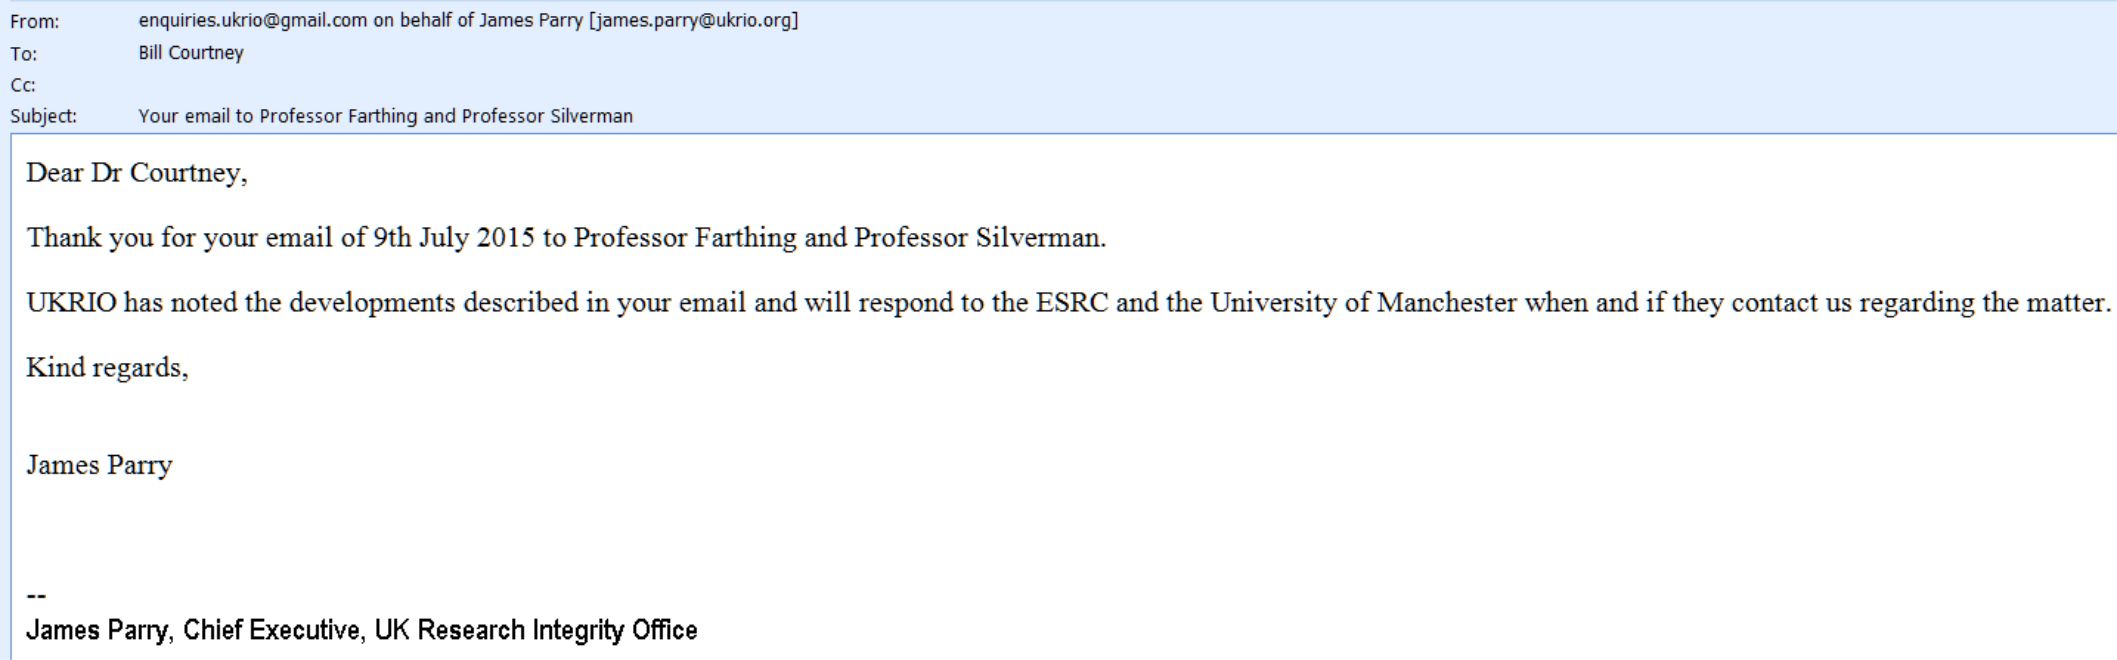Click the Cc: header label
Screen dimensions: 2117x660
[x=23, y=85]
